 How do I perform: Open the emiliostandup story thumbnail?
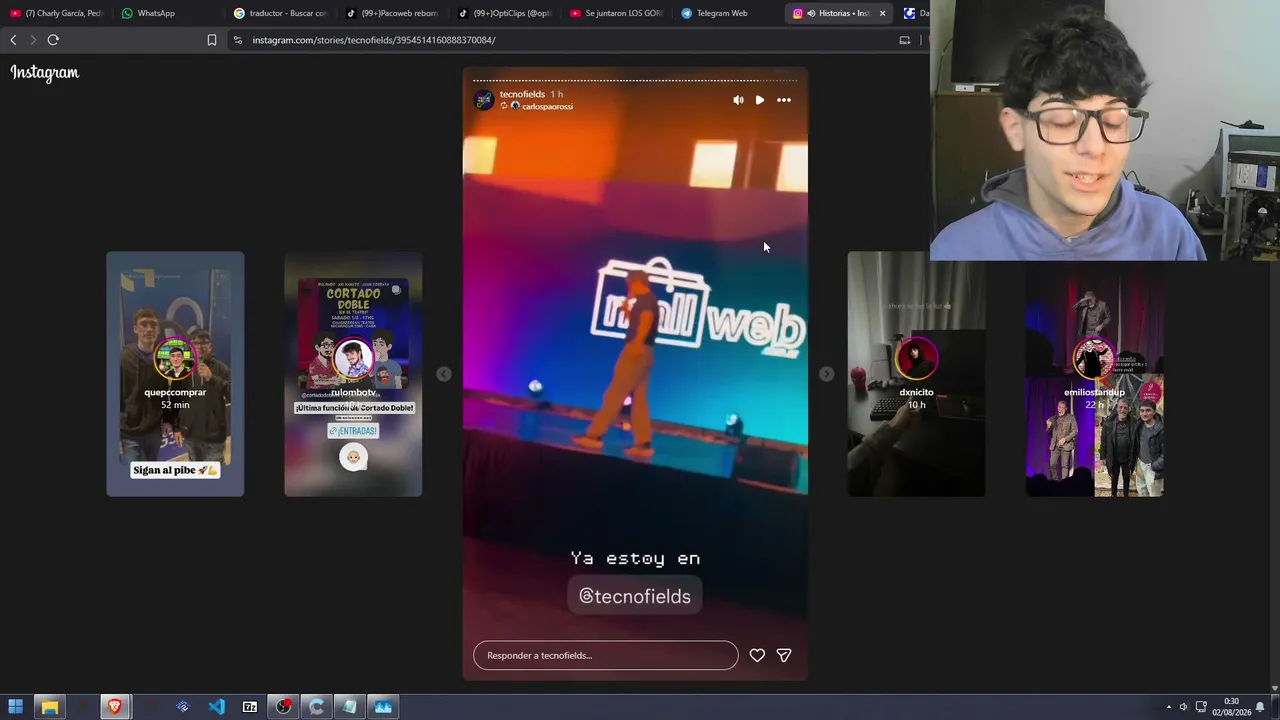click(1094, 374)
